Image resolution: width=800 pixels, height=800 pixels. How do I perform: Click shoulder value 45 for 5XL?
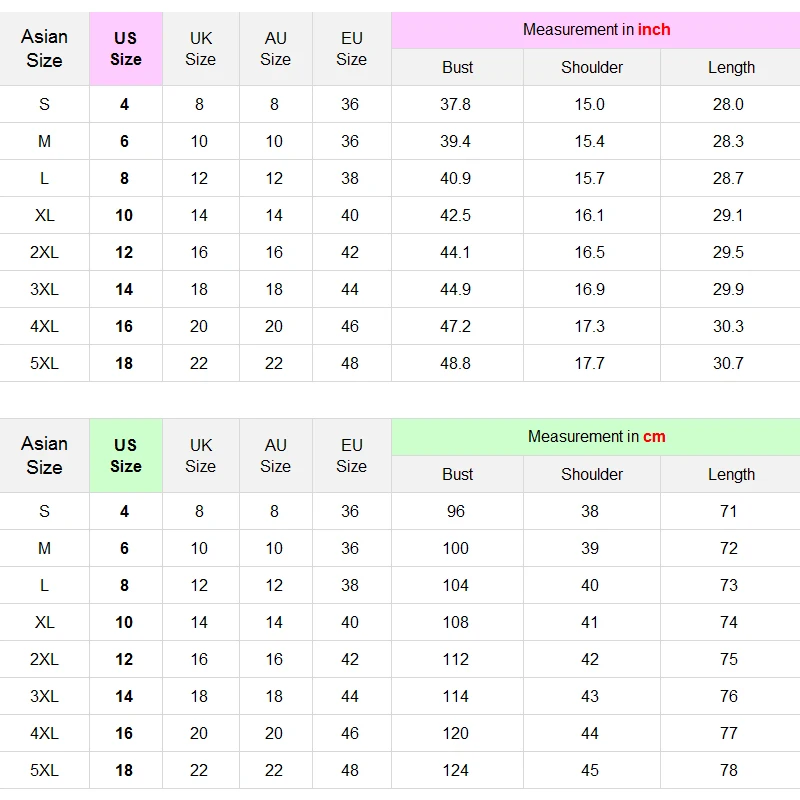pyautogui.click(x=590, y=770)
